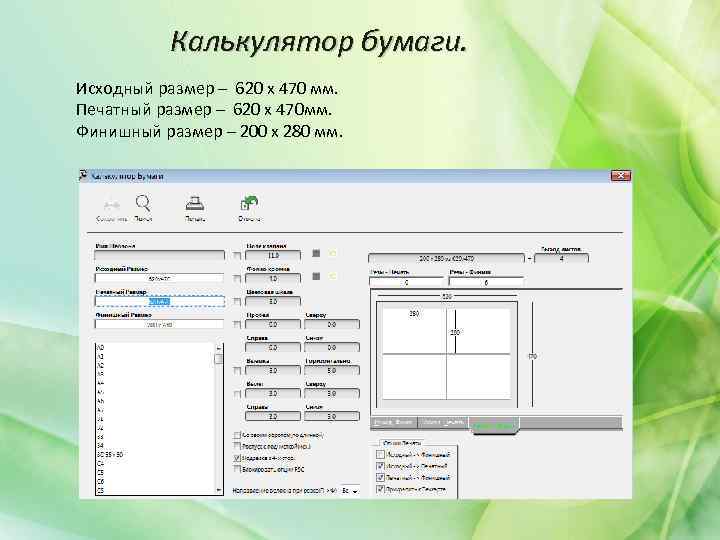This screenshot has height=540, width=720.
Task: Click the sheet count field showing 4
Action: (x=561, y=259)
